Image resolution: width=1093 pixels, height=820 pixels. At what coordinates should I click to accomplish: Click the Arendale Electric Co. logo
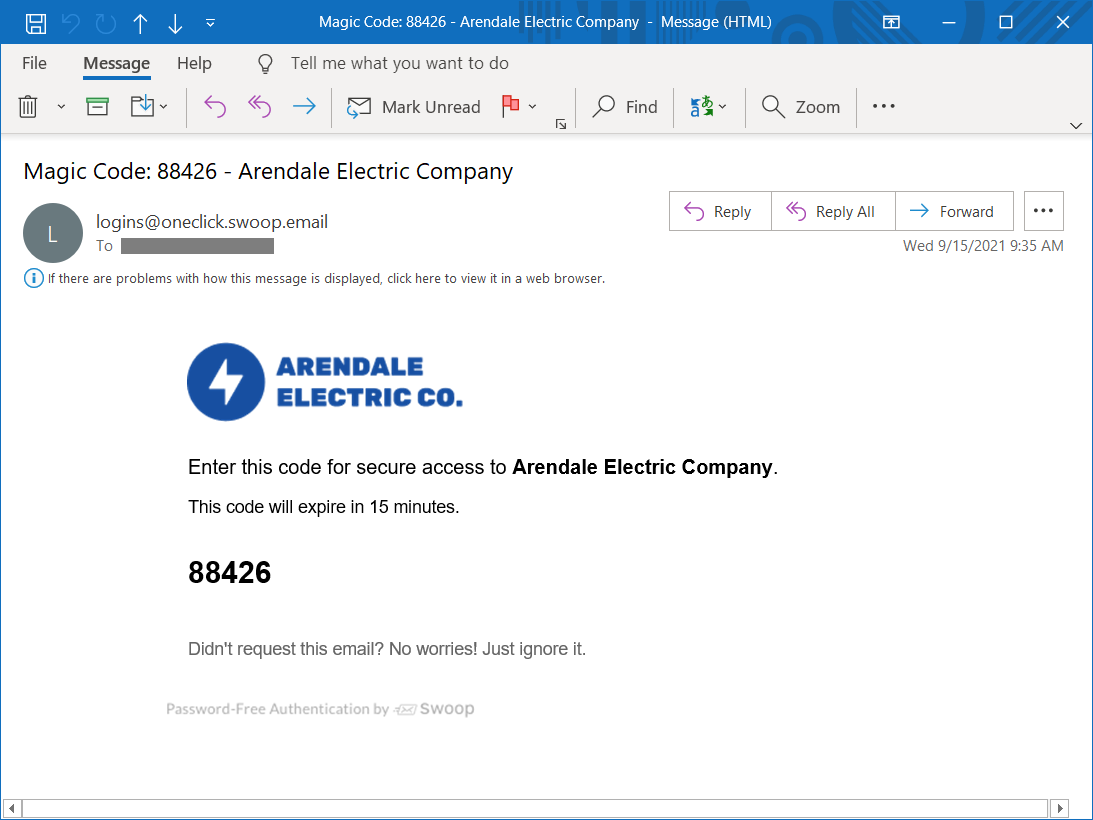(x=325, y=381)
